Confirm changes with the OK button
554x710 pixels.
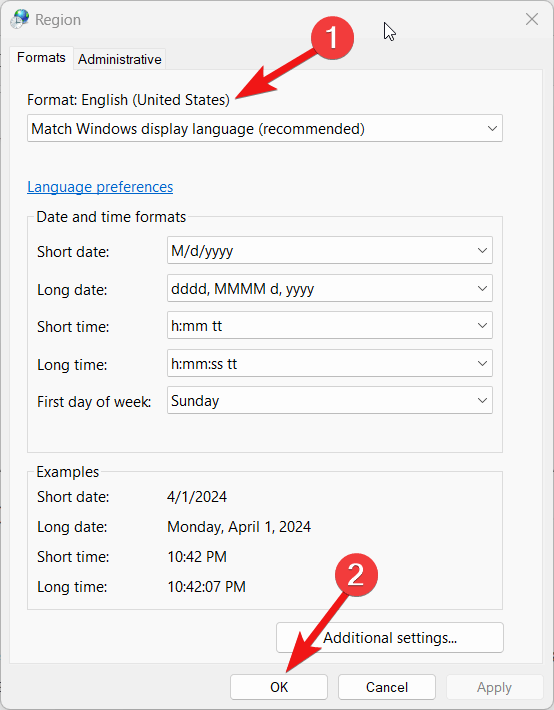[x=279, y=687]
